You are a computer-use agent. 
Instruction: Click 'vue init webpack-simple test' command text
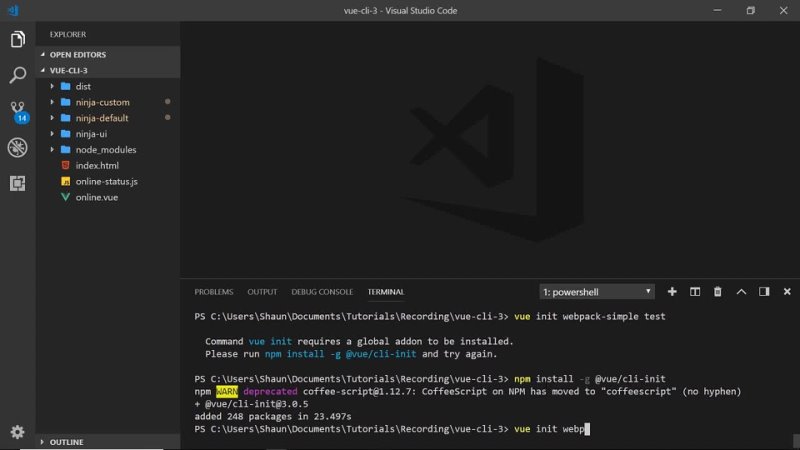point(590,316)
